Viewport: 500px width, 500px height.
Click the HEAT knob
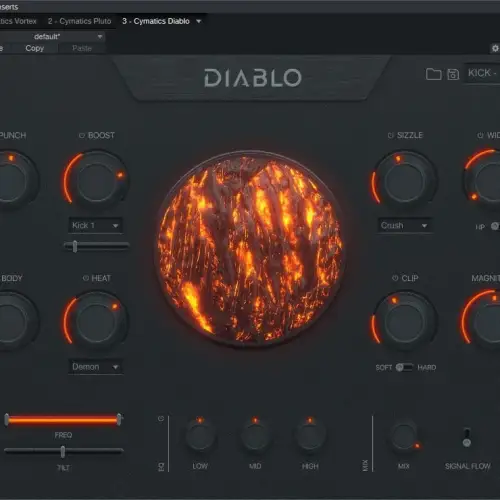[x=96, y=322]
